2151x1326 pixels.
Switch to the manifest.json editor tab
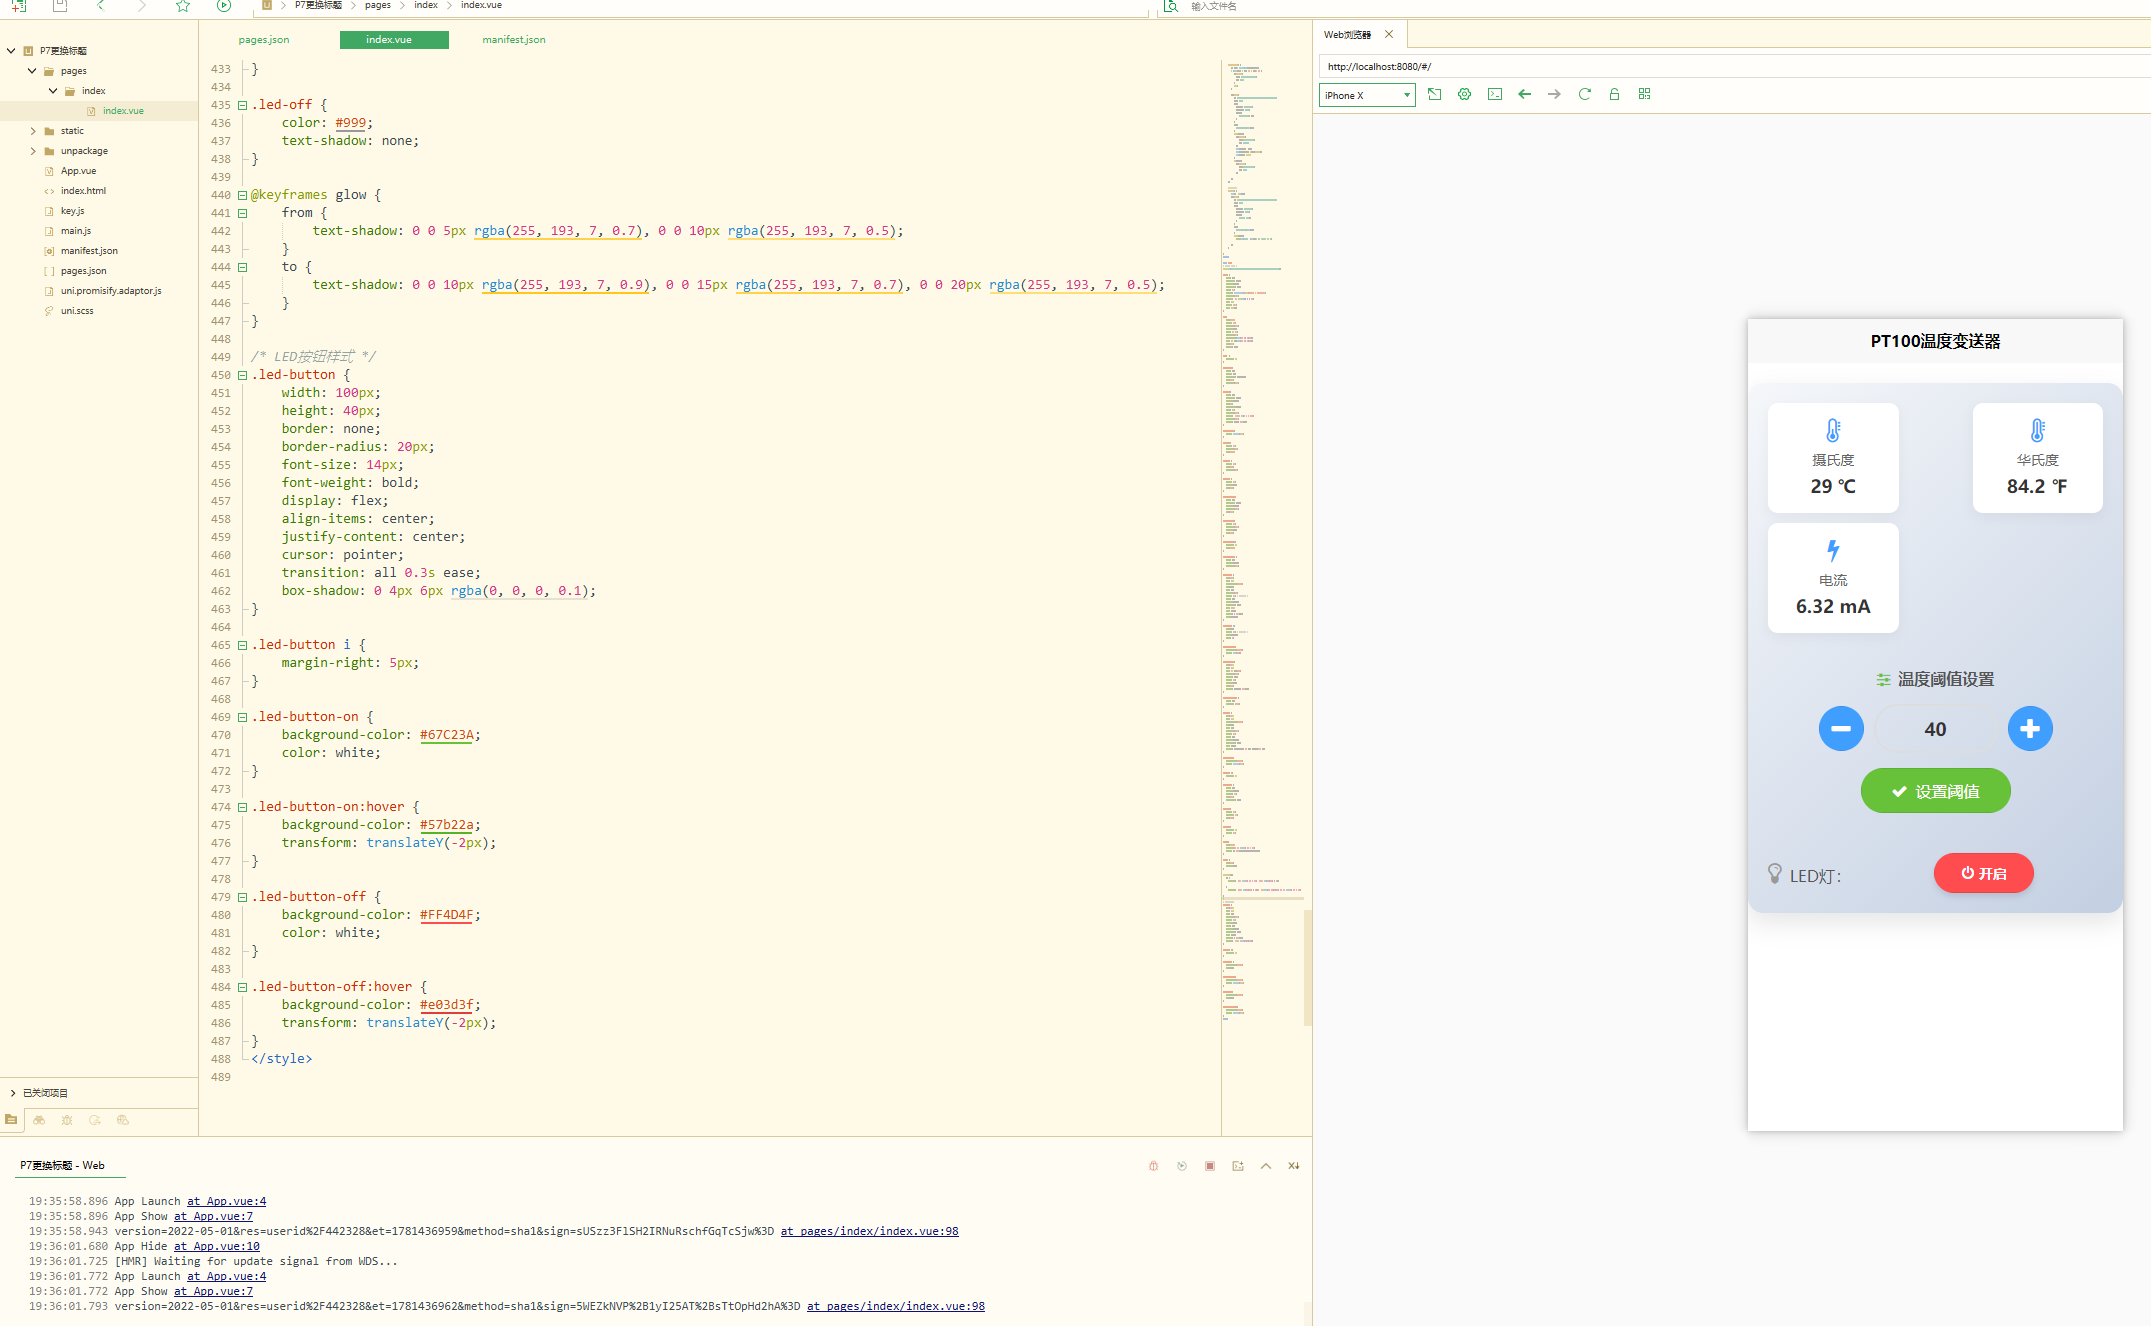coord(513,40)
